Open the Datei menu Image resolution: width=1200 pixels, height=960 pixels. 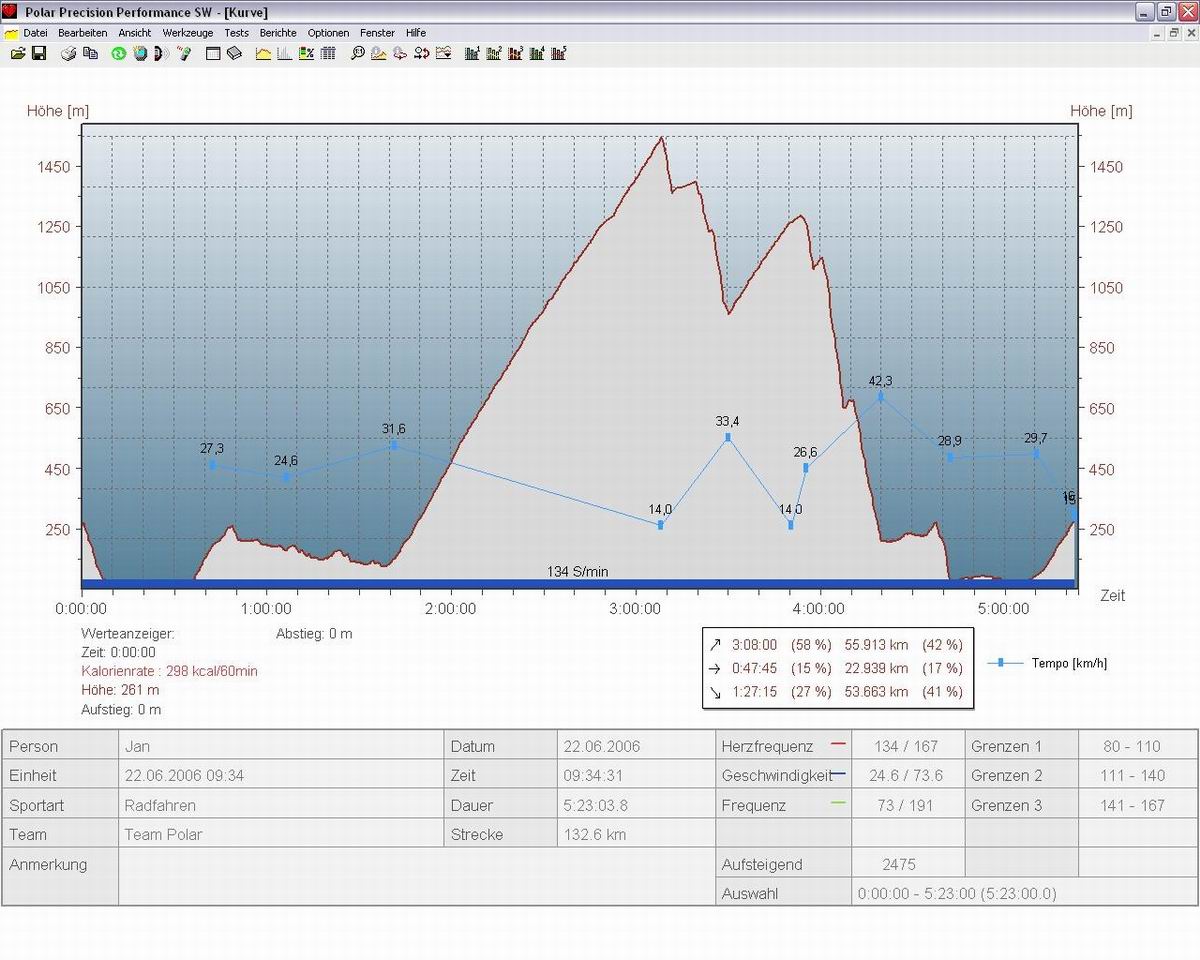pyautogui.click(x=35, y=33)
